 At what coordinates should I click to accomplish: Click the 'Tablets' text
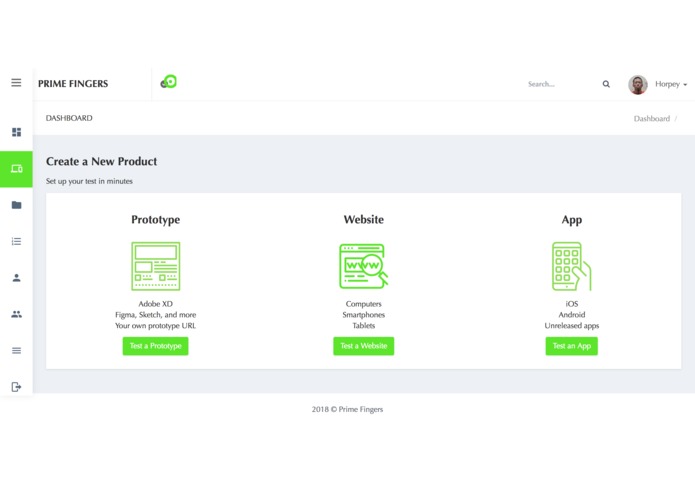tap(363, 326)
